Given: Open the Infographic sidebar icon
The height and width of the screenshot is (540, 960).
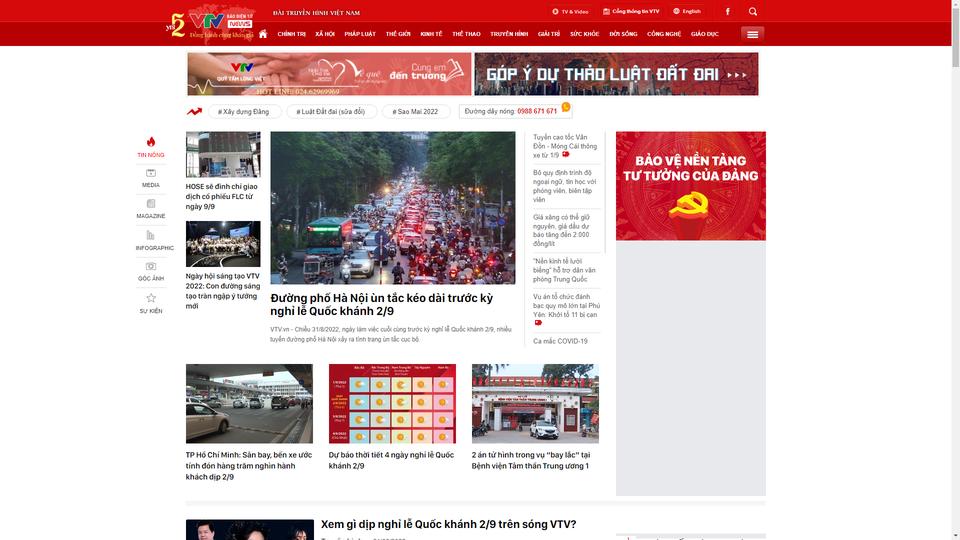Looking at the screenshot, I should pyautogui.click(x=151, y=235).
